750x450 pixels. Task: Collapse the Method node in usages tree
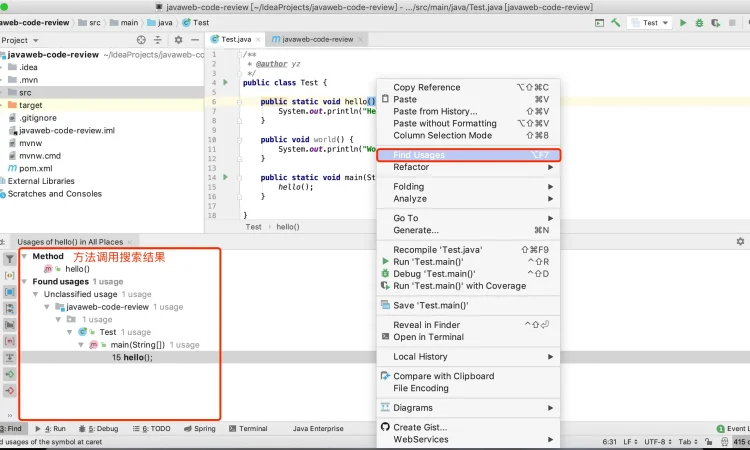coord(24,256)
